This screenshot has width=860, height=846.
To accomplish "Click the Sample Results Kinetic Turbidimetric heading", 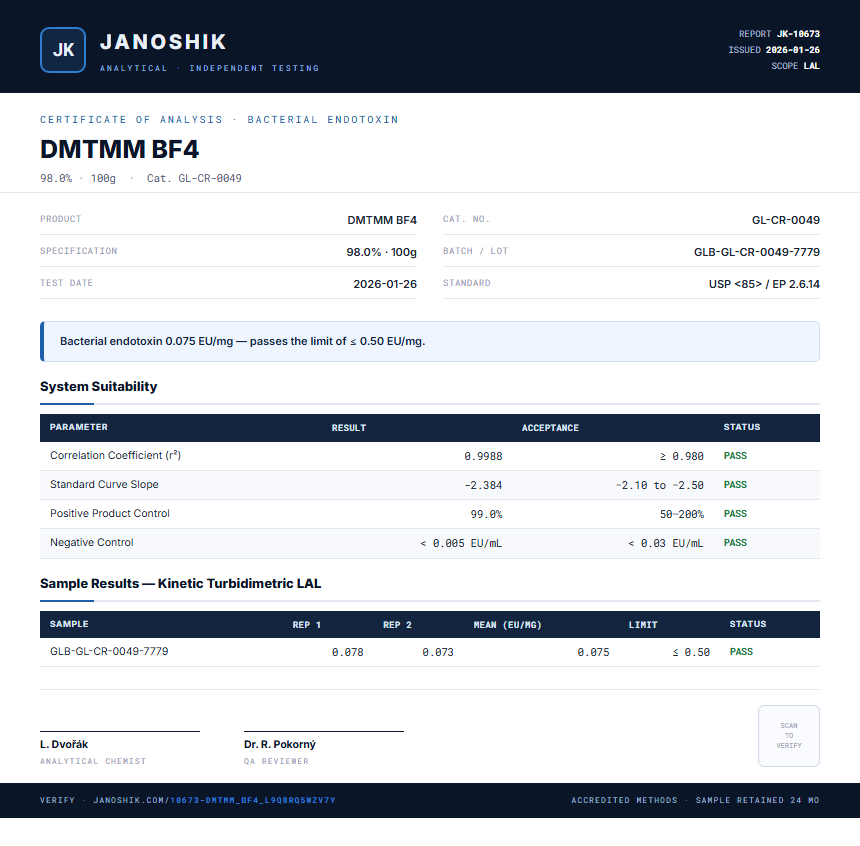I will [x=180, y=583].
